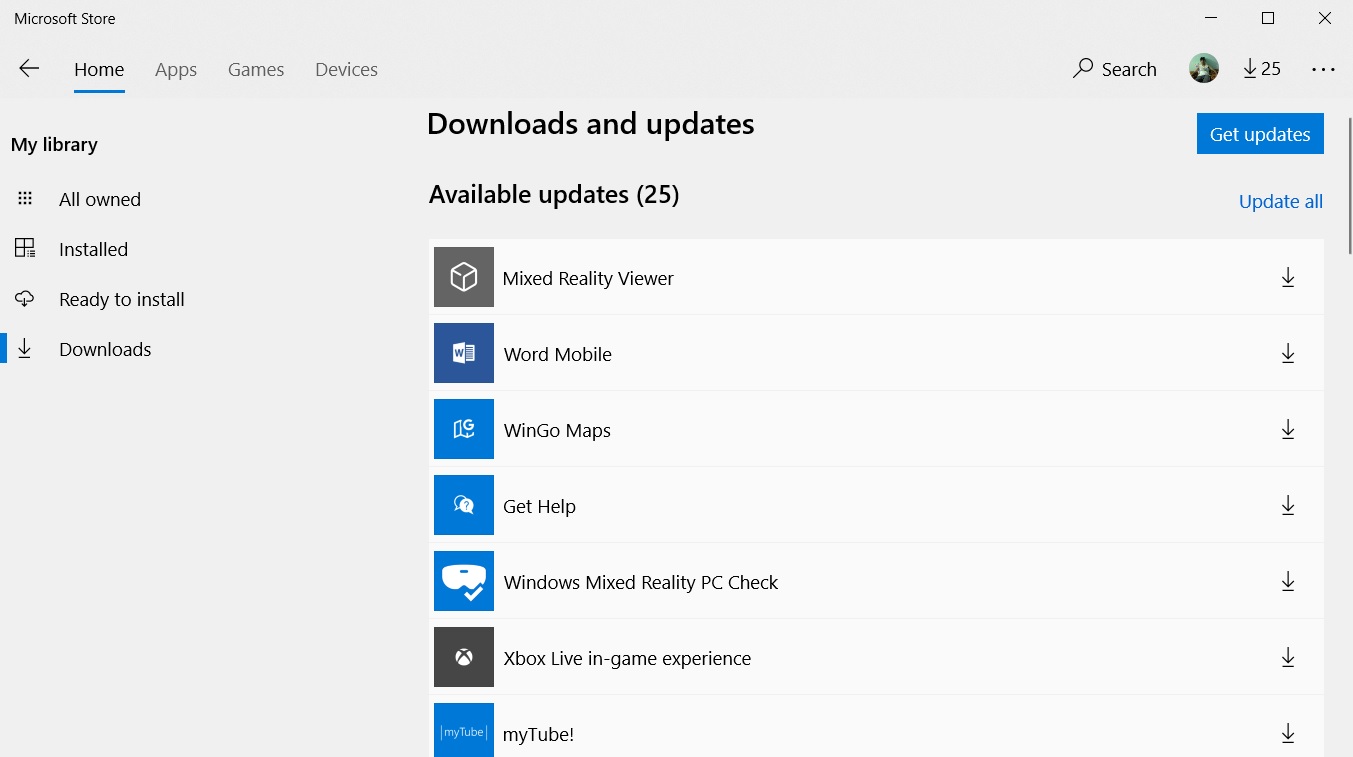Download the Get Help update
Screen dimensions: 1353x757
(x=1288, y=505)
